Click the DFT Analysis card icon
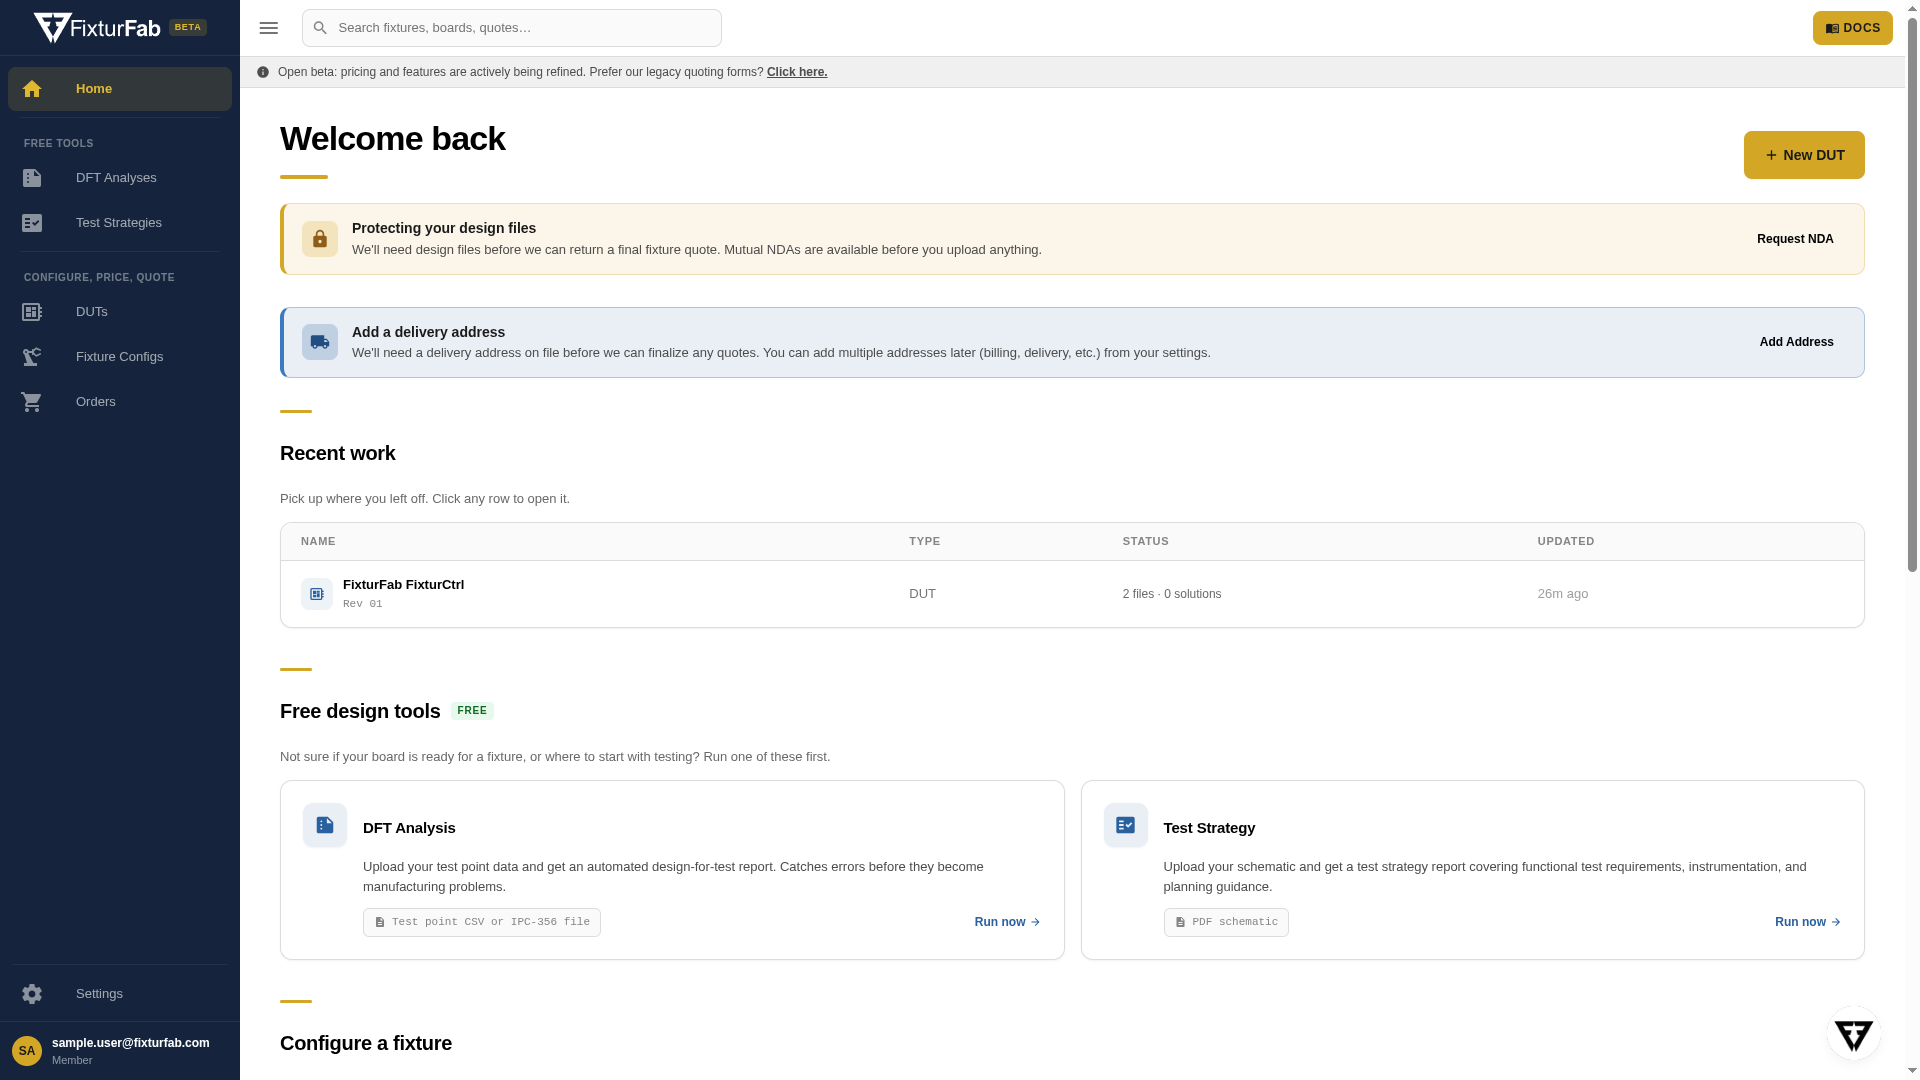Screen dimensions: 1920x1080 click(x=325, y=825)
